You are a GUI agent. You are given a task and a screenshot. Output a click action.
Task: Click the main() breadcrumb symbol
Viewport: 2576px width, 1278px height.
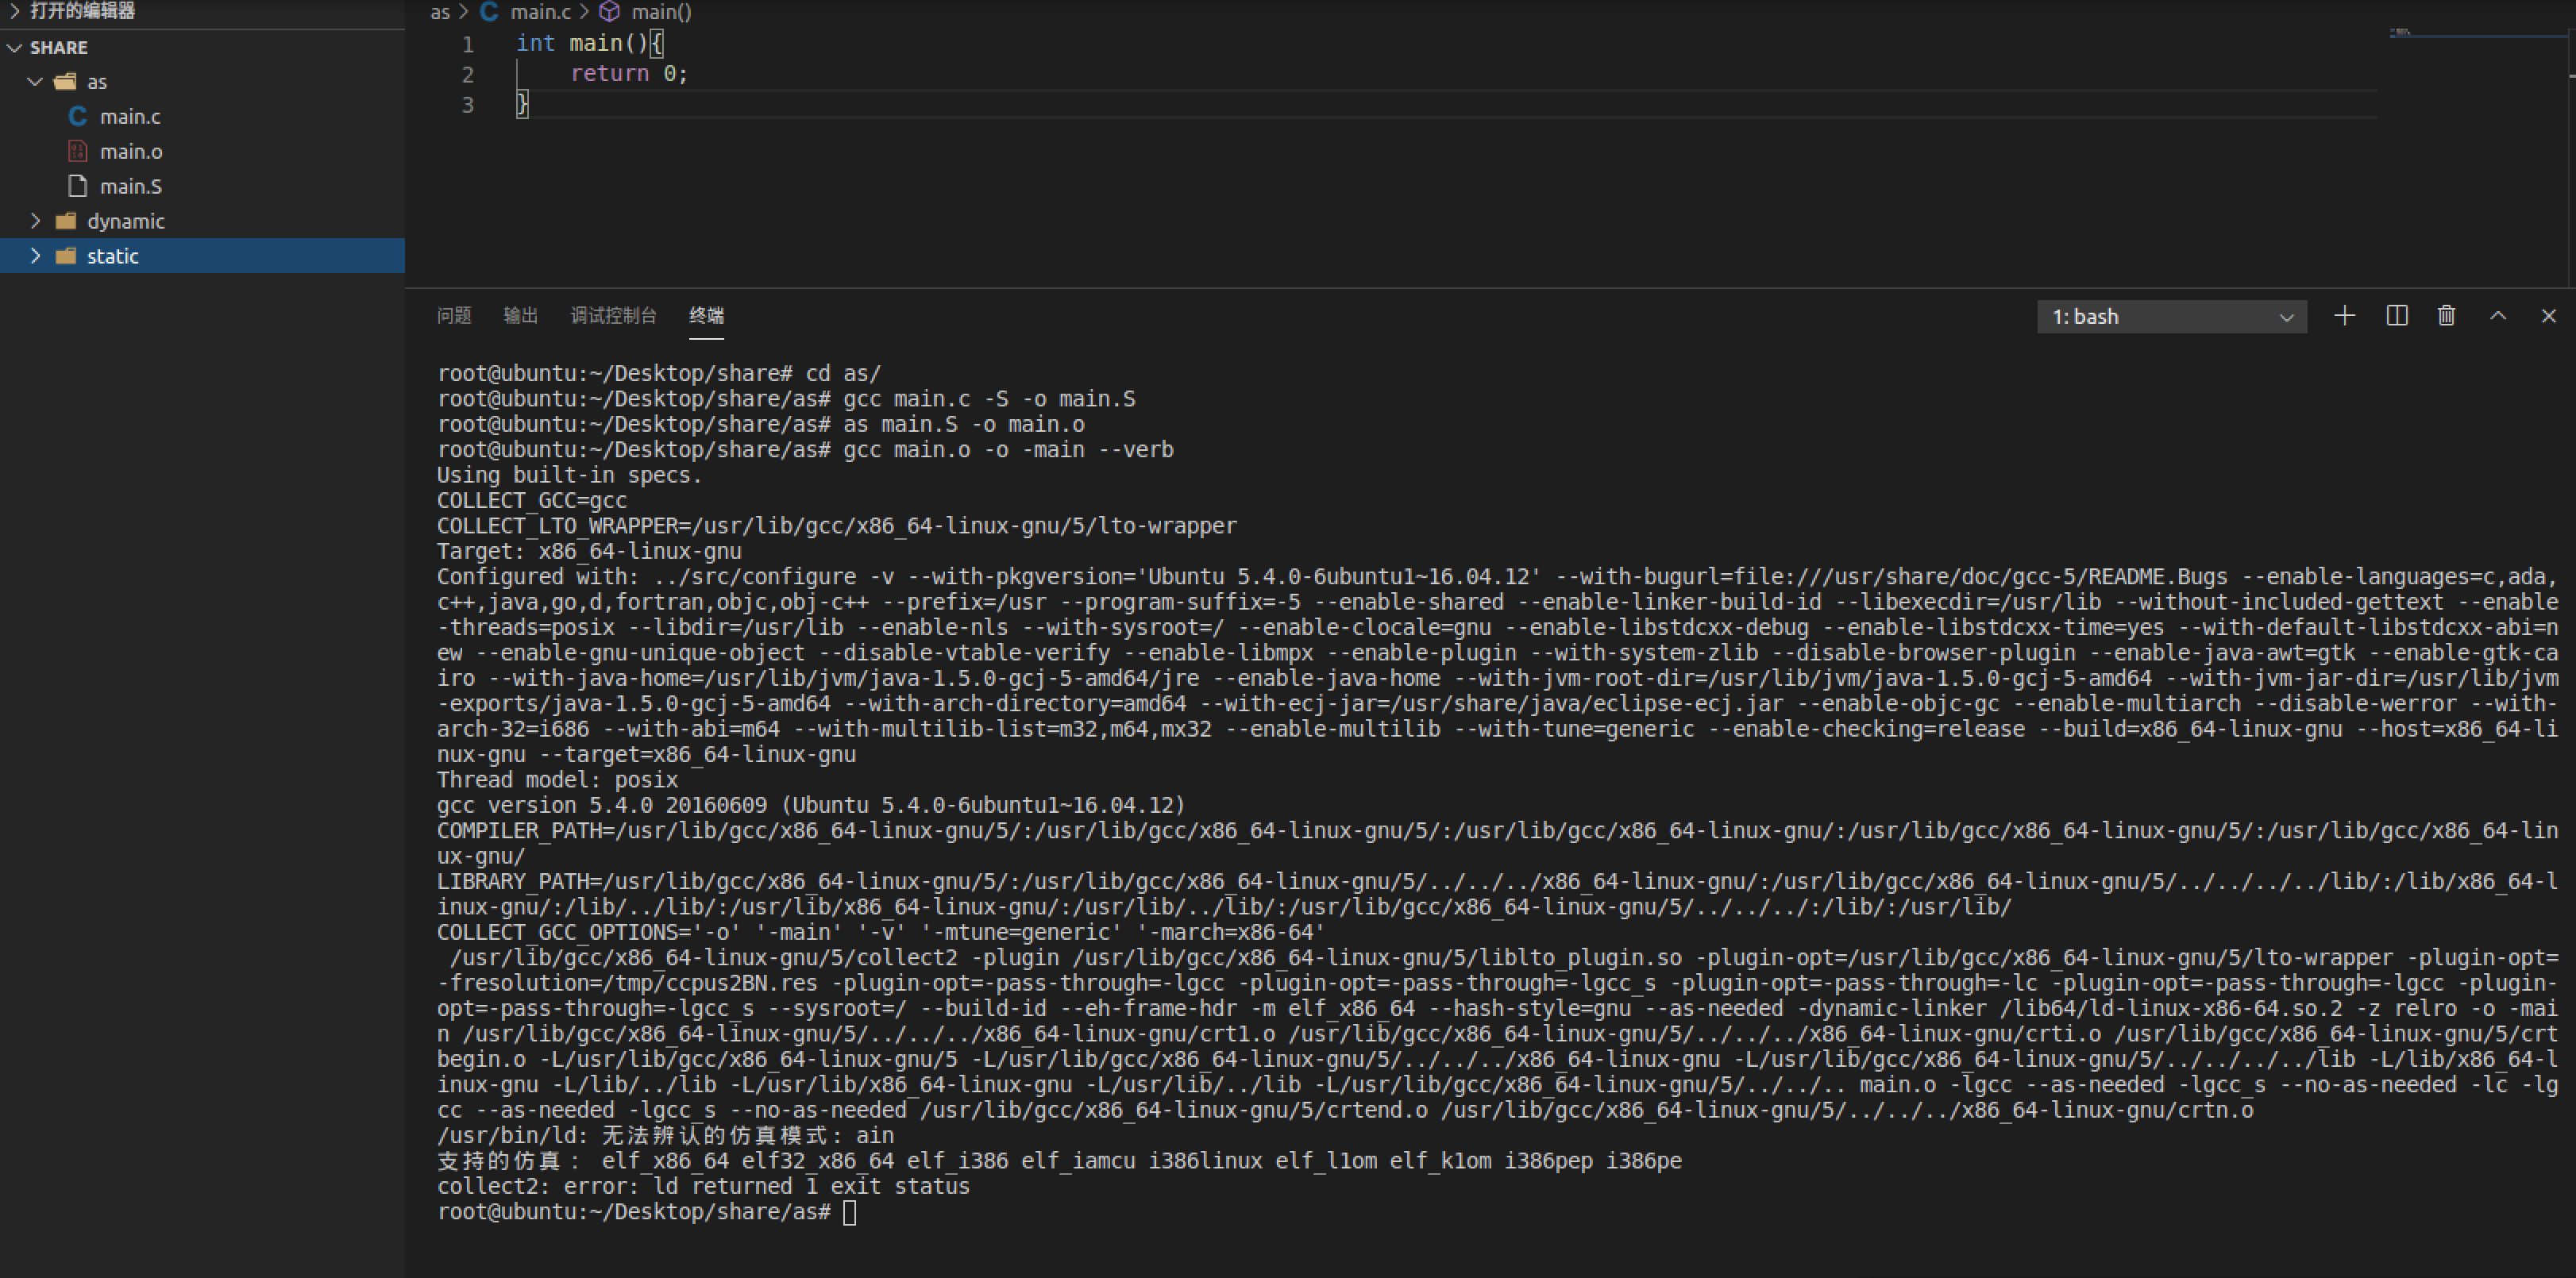[662, 12]
